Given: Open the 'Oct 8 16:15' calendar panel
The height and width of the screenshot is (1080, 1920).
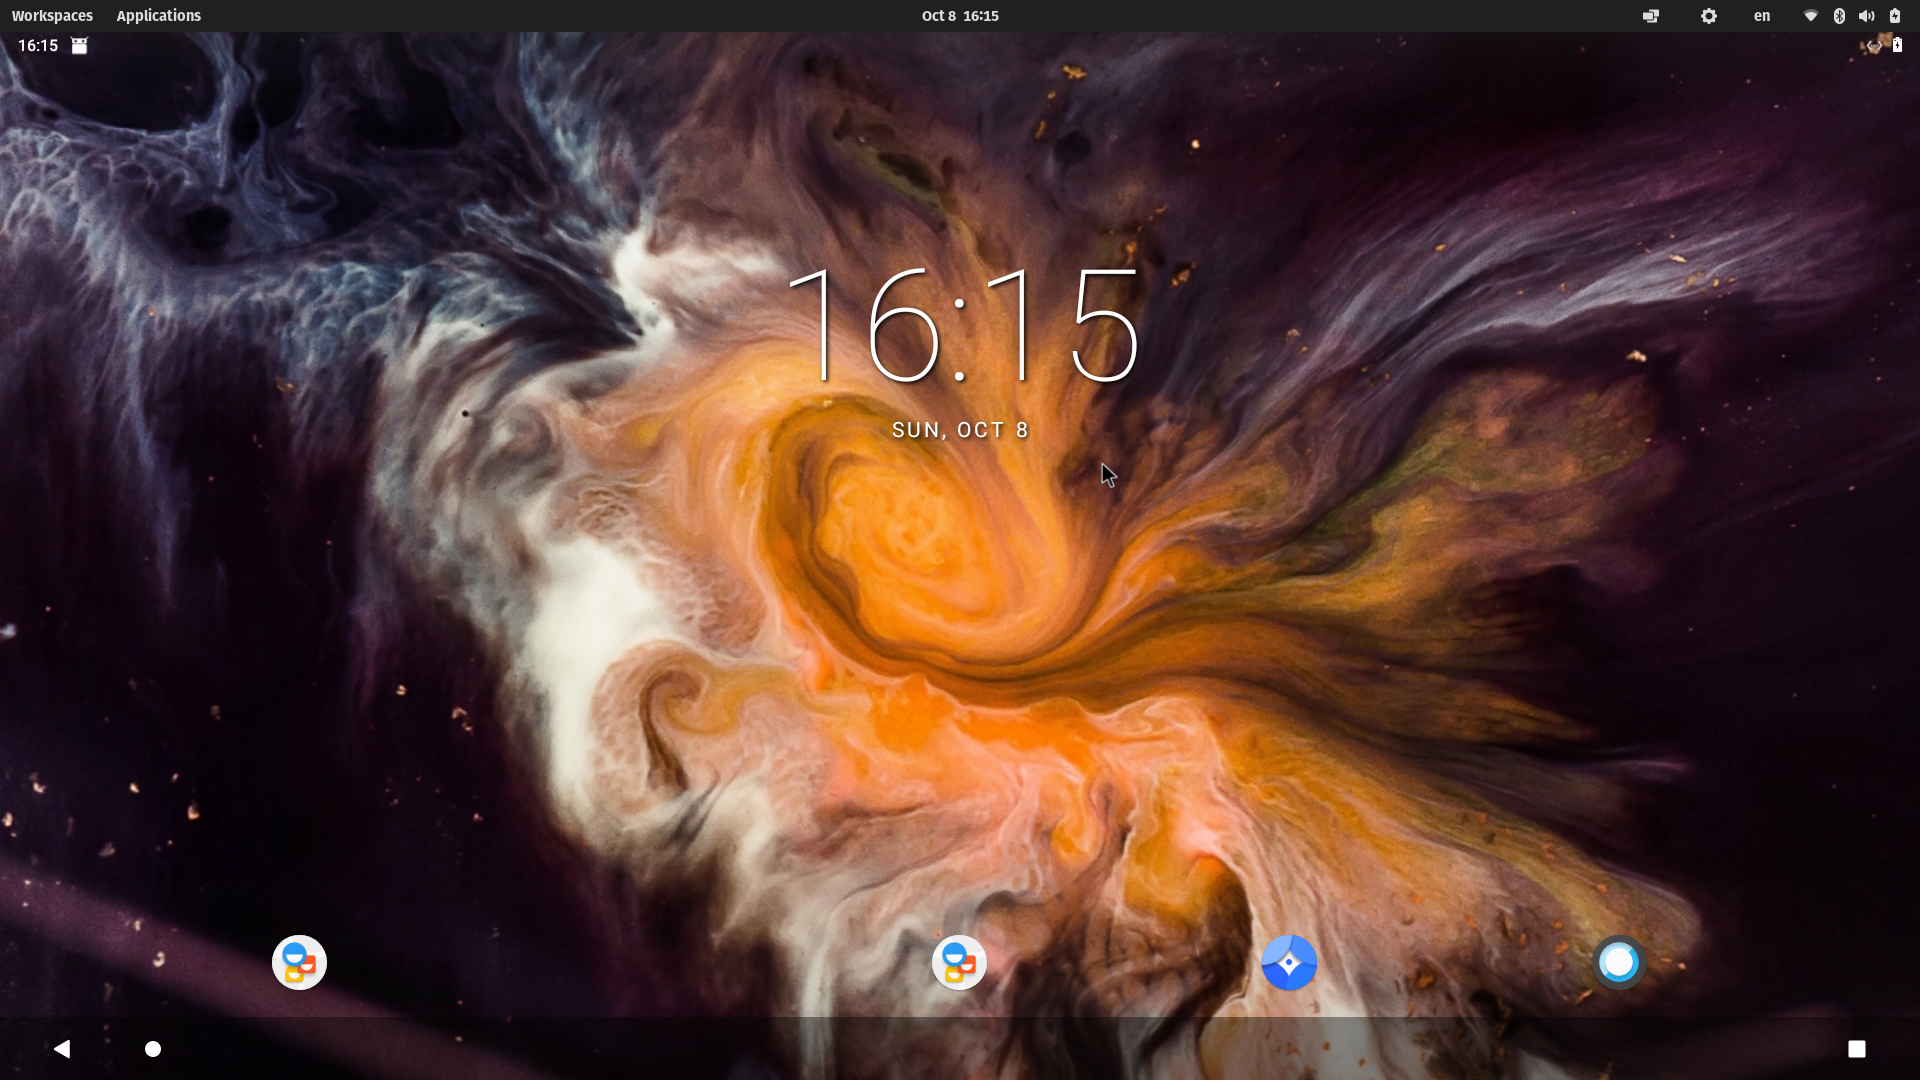Looking at the screenshot, I should [x=960, y=16].
